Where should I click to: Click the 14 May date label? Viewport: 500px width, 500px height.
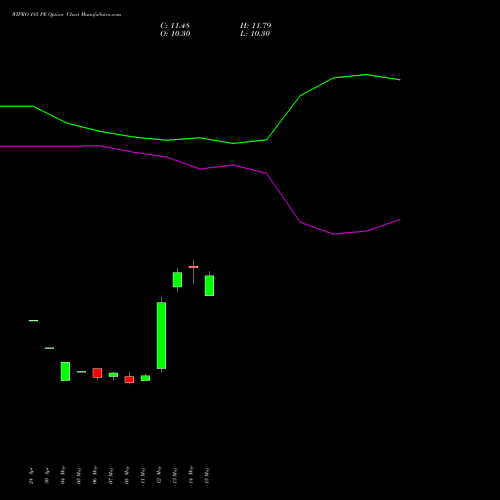[191, 475]
